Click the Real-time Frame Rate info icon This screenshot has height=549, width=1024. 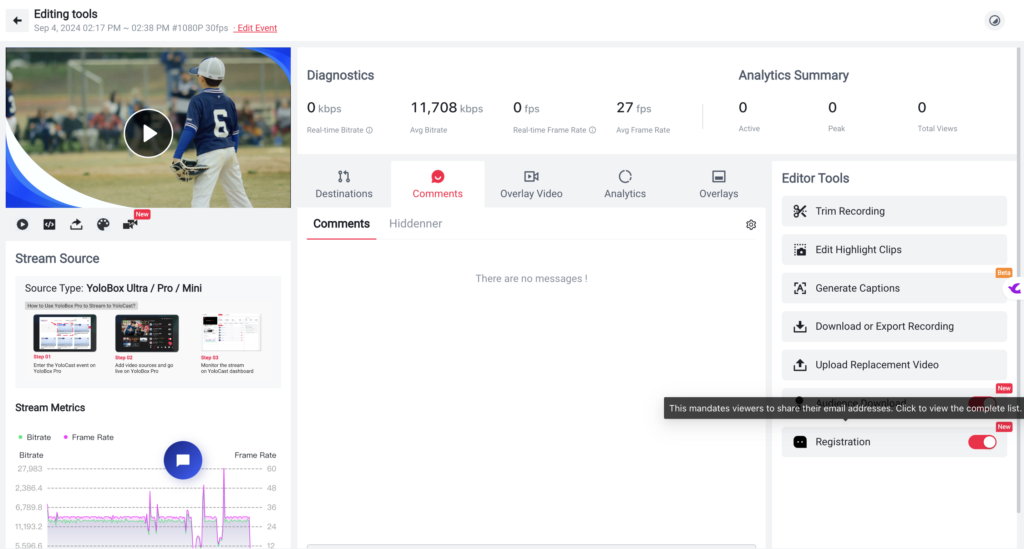[x=592, y=130]
